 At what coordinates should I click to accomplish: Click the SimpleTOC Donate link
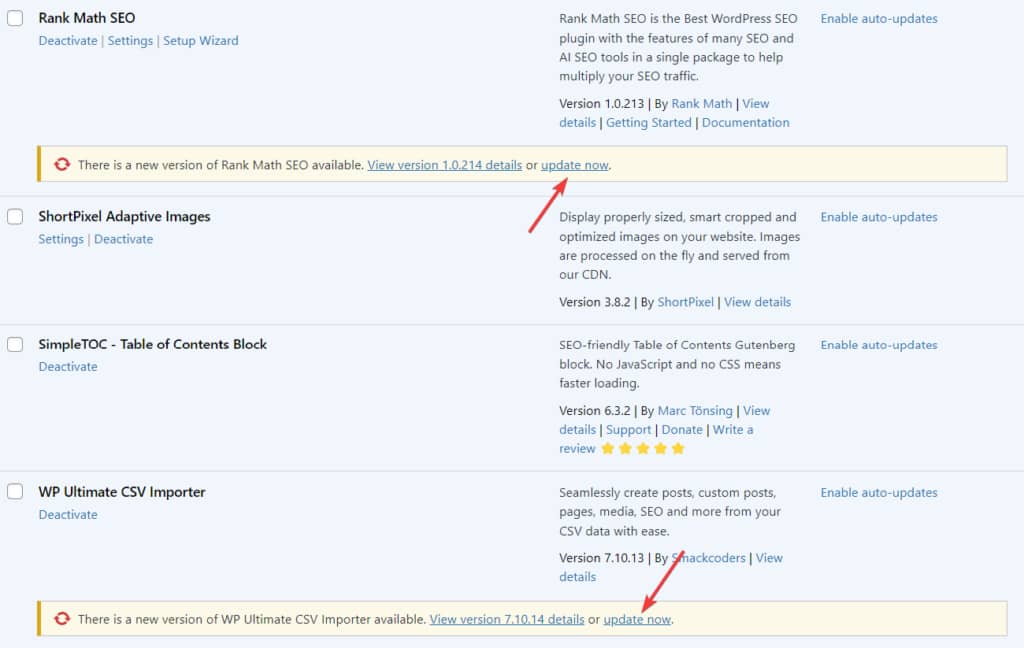click(x=682, y=430)
